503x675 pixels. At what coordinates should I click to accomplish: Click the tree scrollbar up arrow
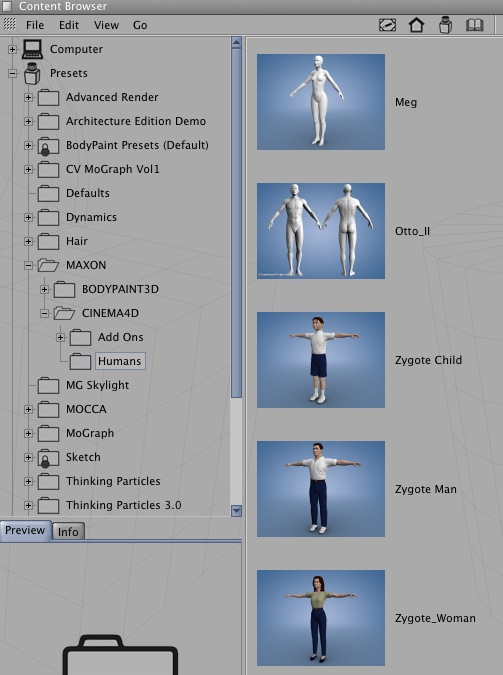(x=236, y=43)
